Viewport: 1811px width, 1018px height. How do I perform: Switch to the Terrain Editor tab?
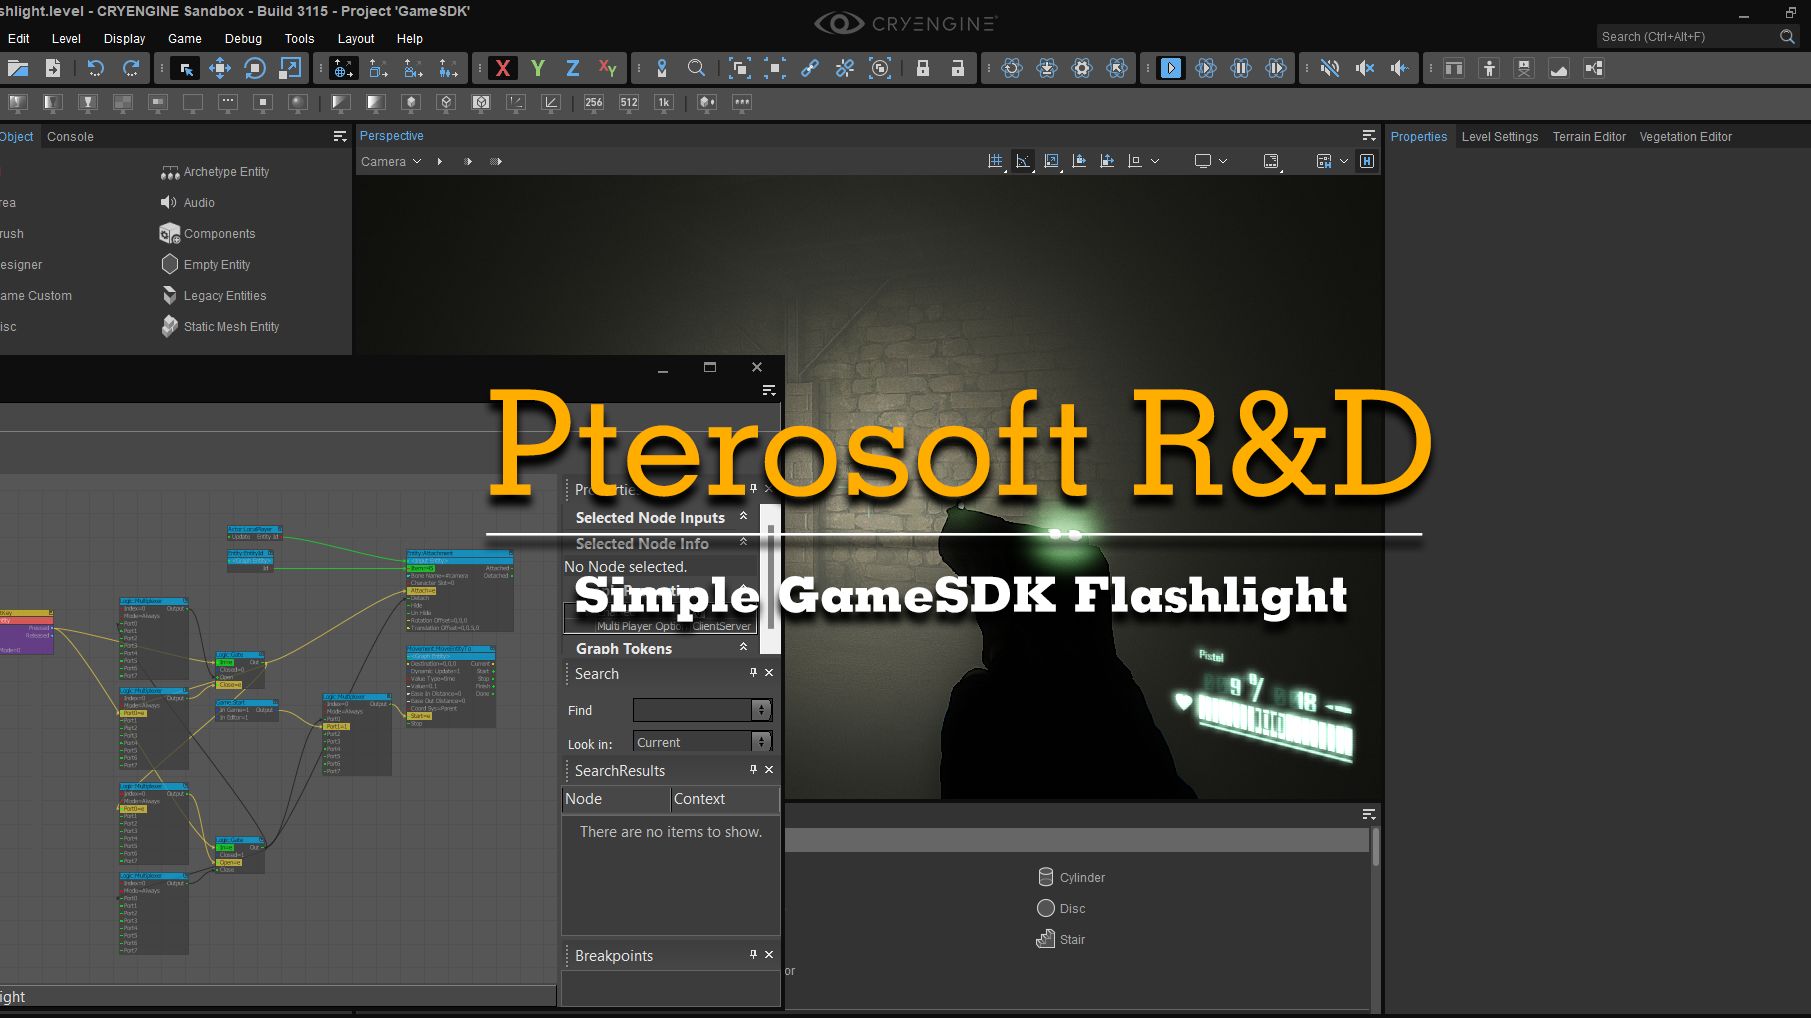pos(1589,136)
